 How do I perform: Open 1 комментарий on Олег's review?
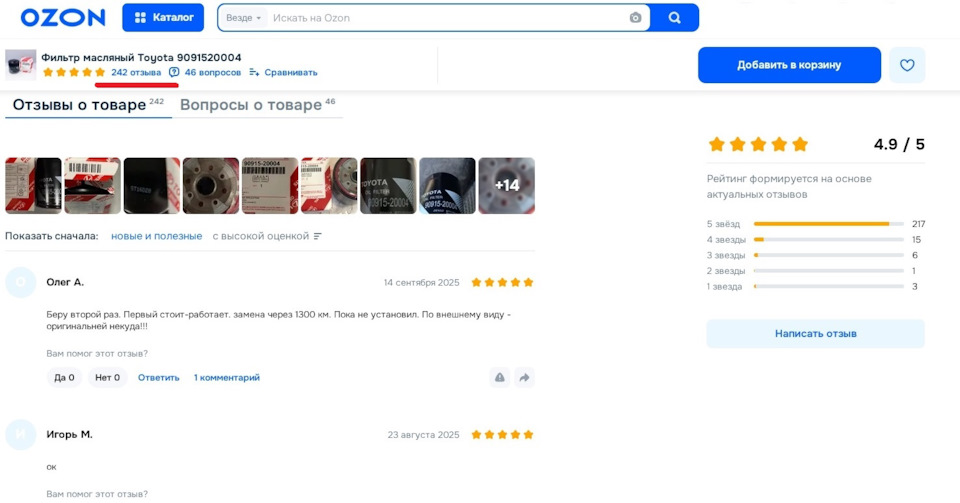[227, 378]
